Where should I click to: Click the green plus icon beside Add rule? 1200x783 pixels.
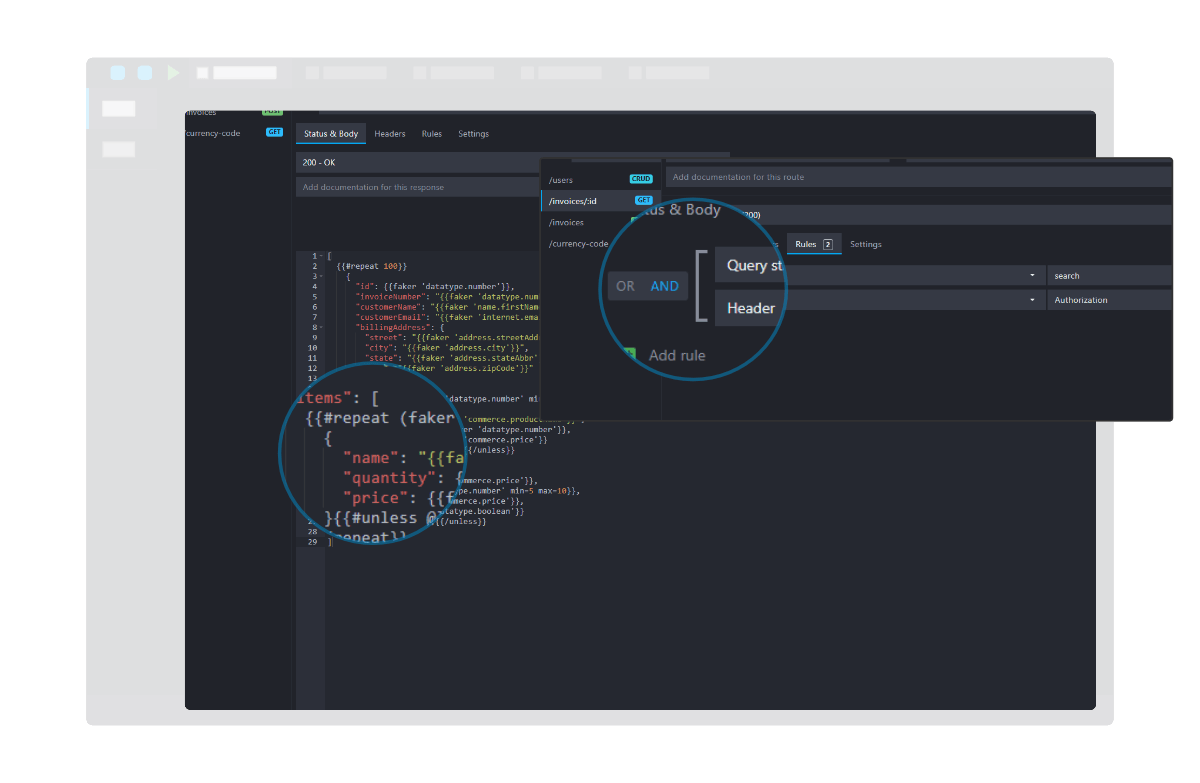(x=629, y=354)
